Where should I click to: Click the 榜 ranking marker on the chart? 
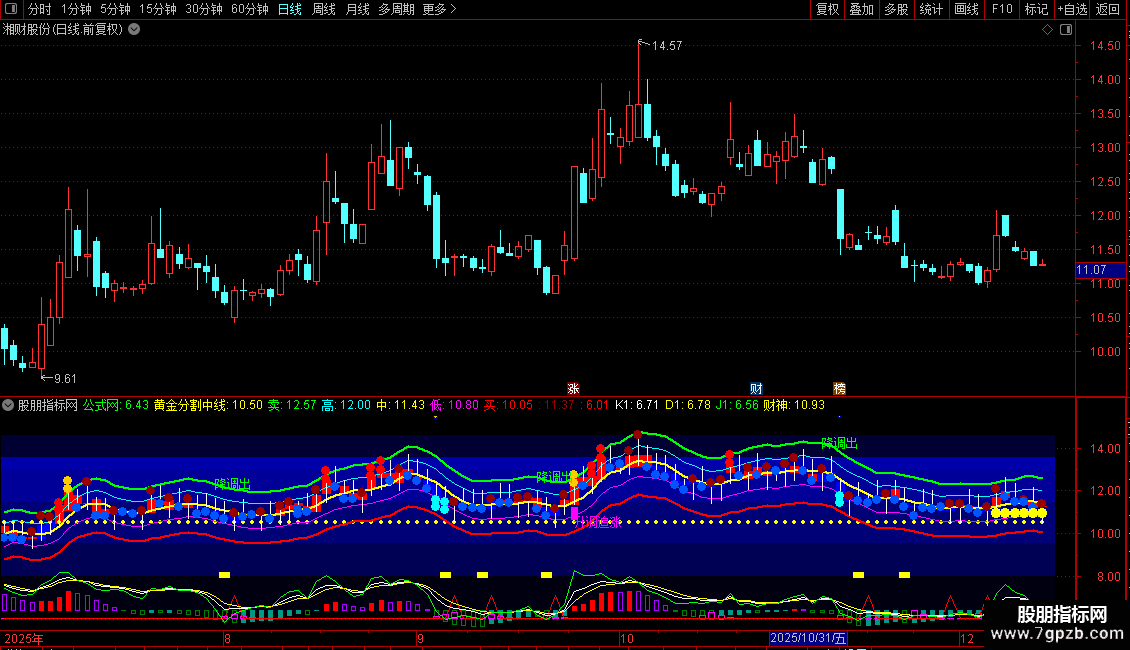pos(840,388)
